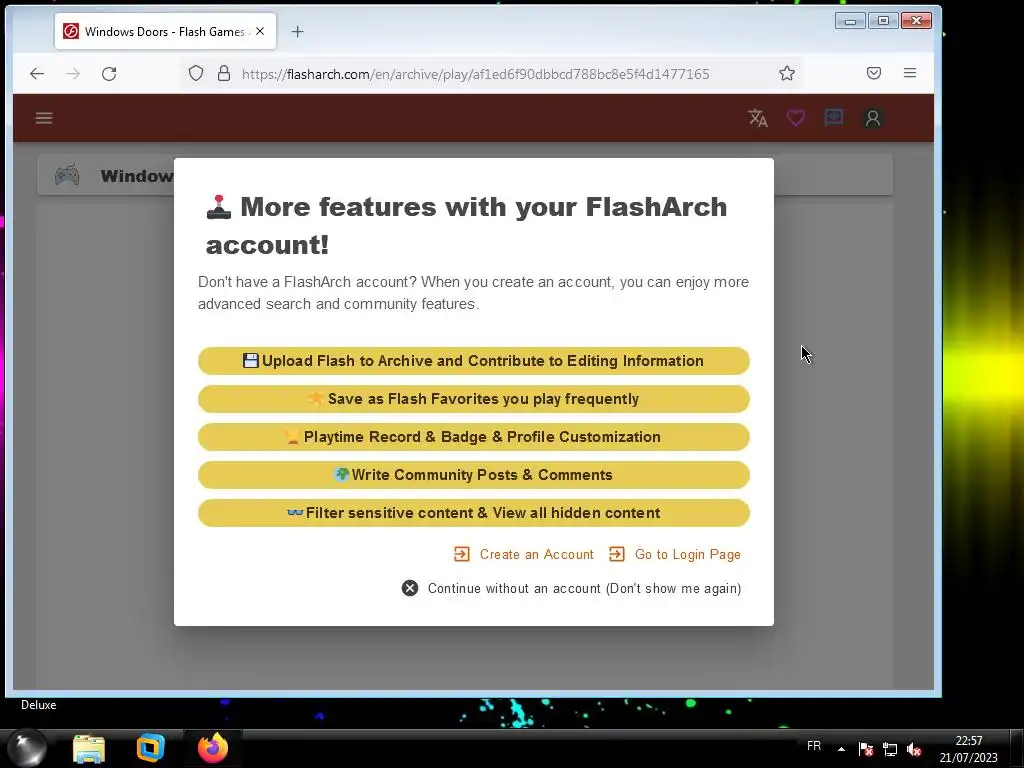The height and width of the screenshot is (768, 1024).
Task: Open the Pocket save icon
Action: (x=874, y=73)
